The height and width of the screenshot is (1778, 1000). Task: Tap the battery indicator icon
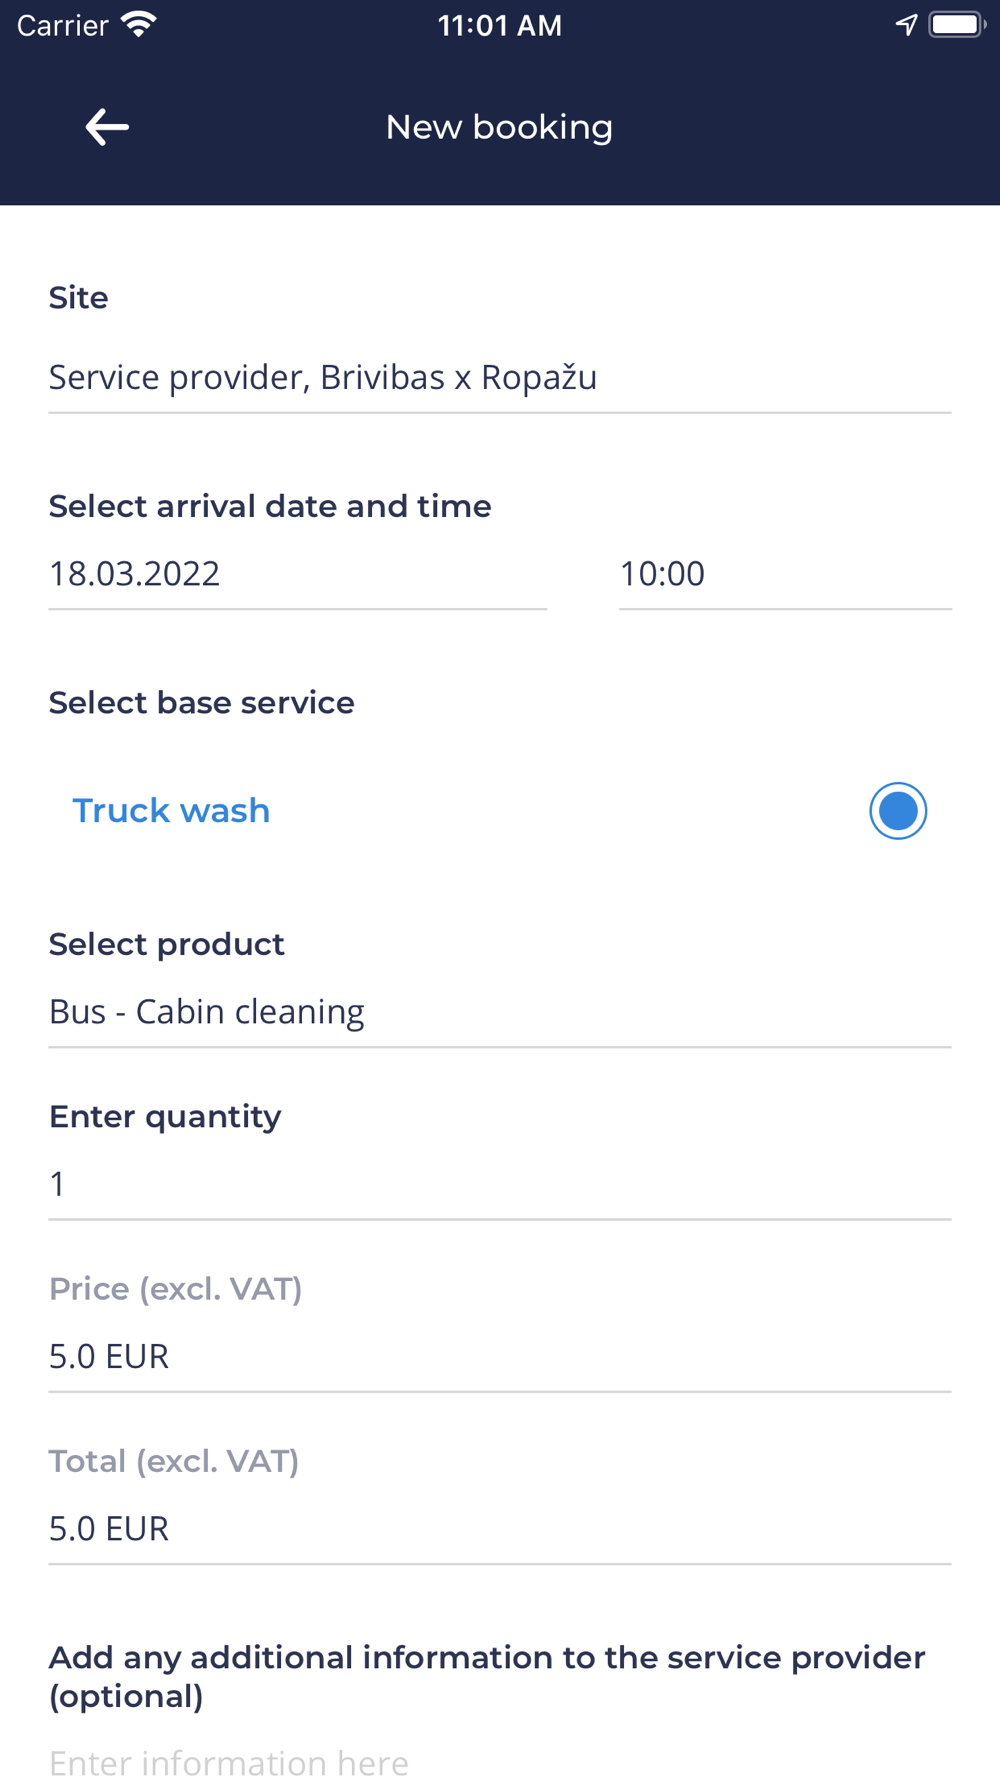click(x=956, y=25)
